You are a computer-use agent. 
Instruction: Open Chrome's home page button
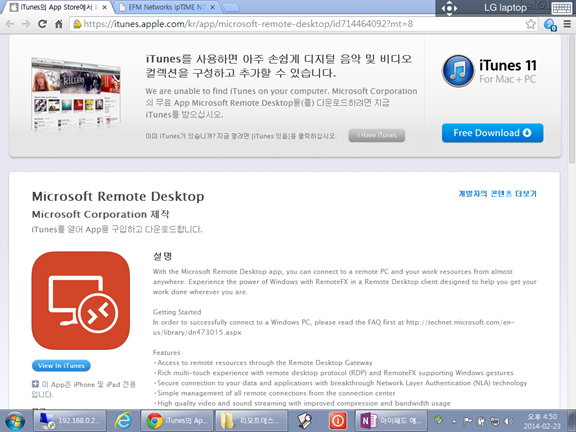click(x=58, y=24)
